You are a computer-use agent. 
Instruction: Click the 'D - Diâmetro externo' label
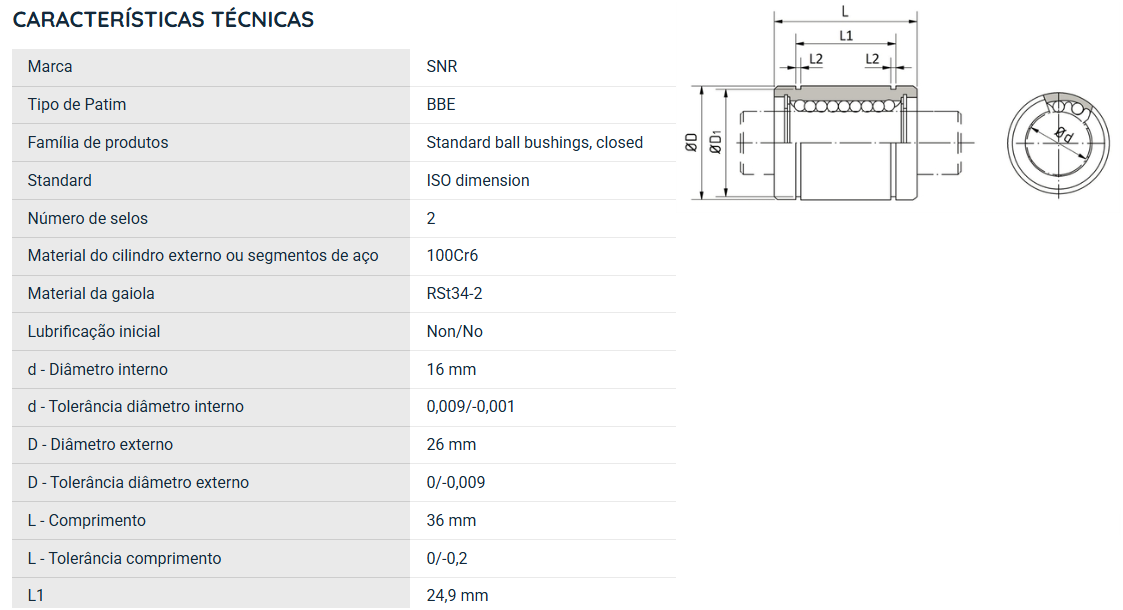pyautogui.click(x=100, y=445)
